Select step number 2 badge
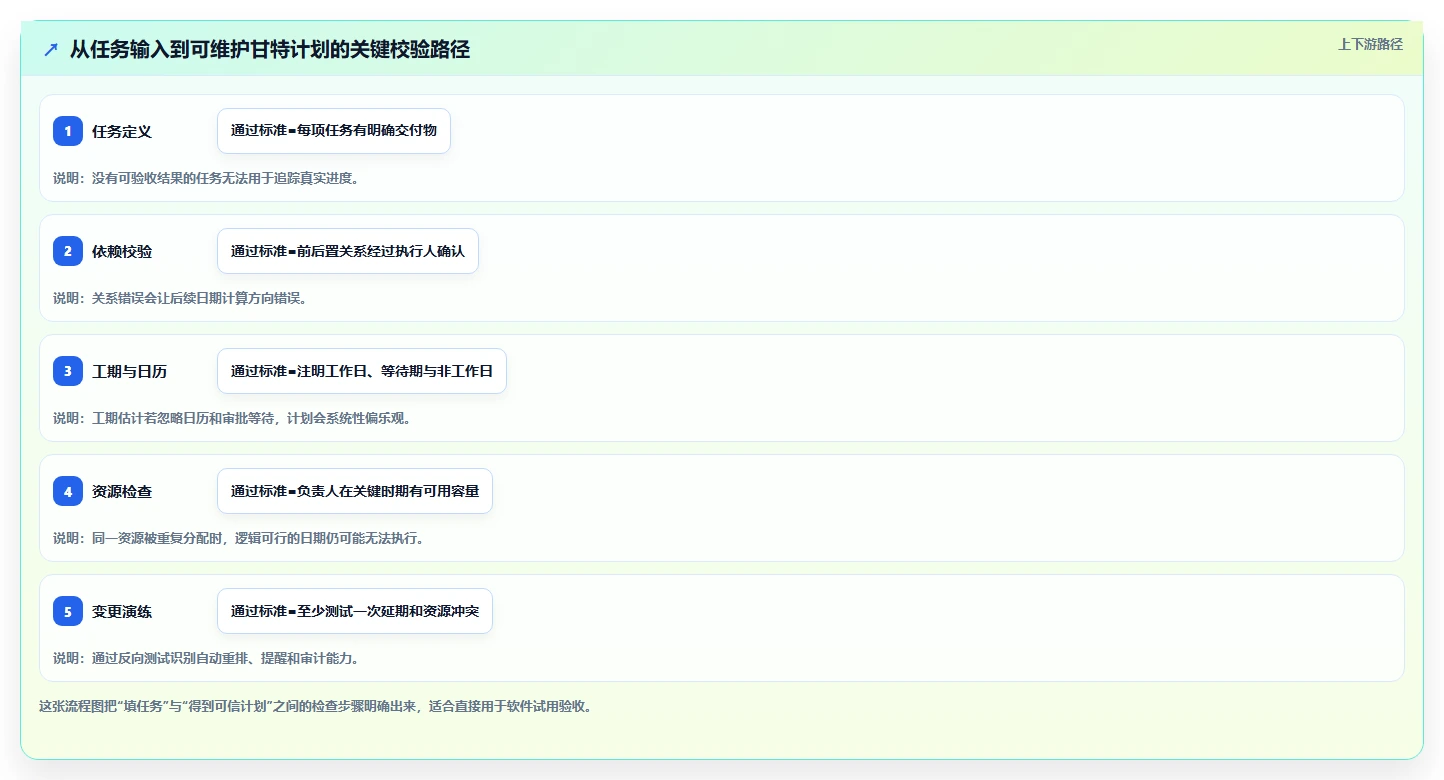Screen dimensions: 1444x780 pyautogui.click(x=68, y=251)
